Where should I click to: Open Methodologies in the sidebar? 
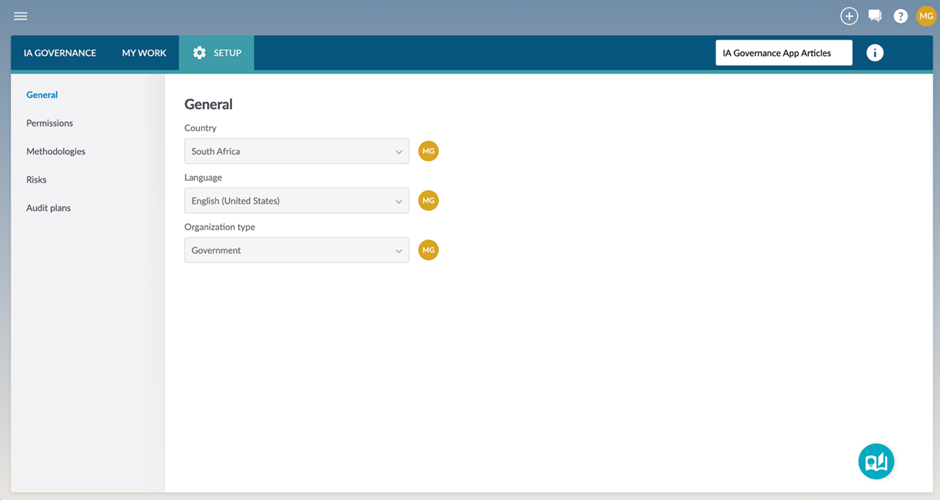(56, 152)
